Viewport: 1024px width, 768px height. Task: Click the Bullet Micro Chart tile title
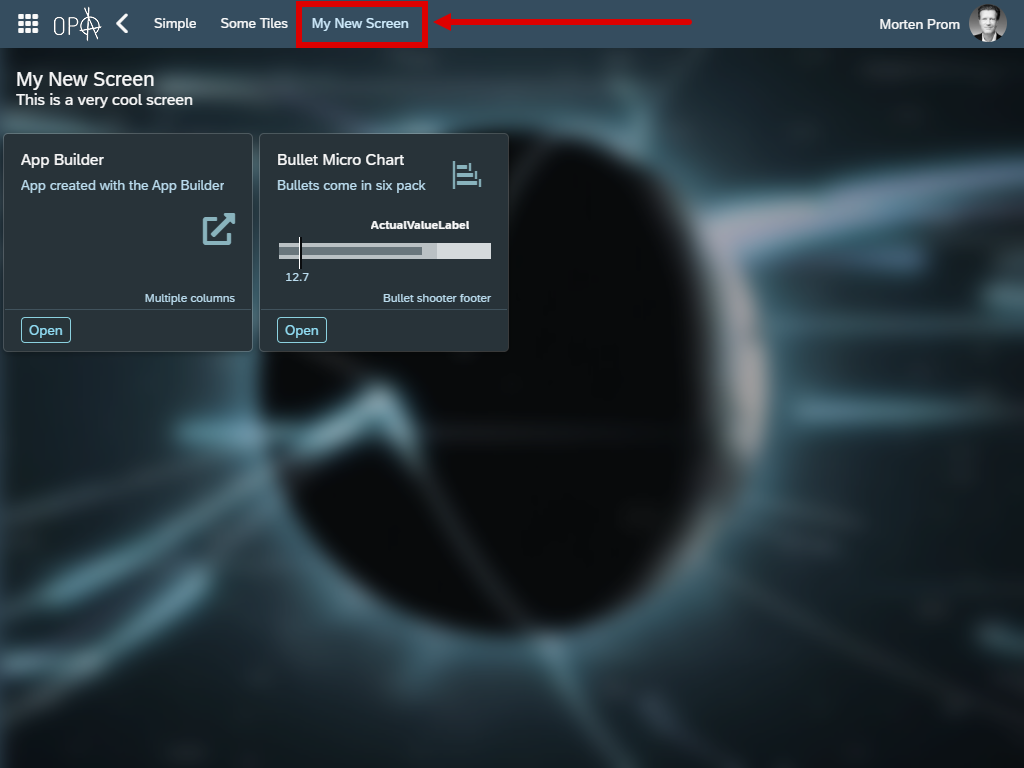tap(340, 160)
